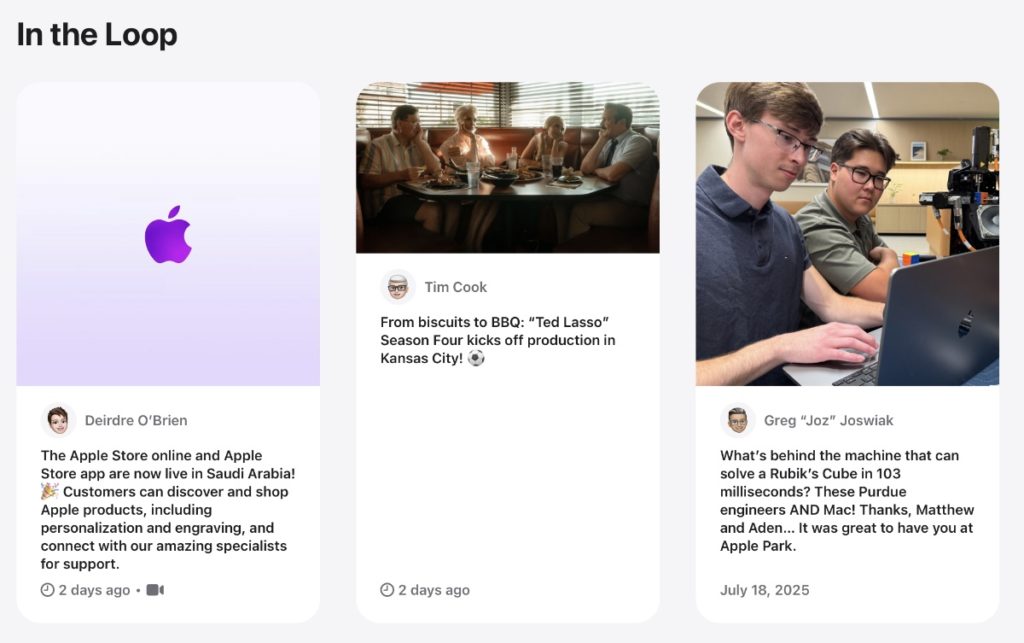The width and height of the screenshot is (1024, 643).
Task: Open the Purdue engineers laptop photo
Action: pyautogui.click(x=847, y=234)
